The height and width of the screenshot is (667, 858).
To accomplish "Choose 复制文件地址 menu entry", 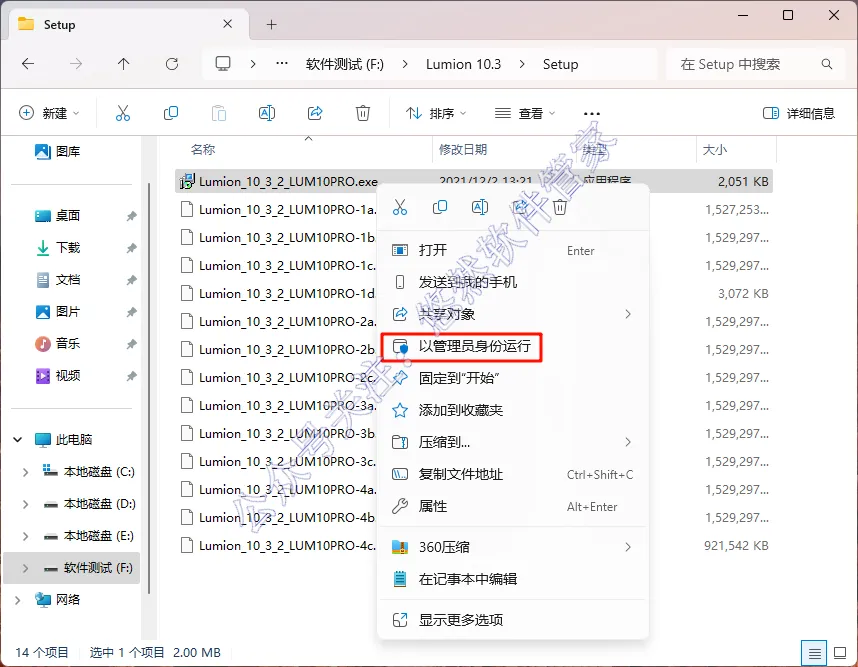I will click(513, 474).
